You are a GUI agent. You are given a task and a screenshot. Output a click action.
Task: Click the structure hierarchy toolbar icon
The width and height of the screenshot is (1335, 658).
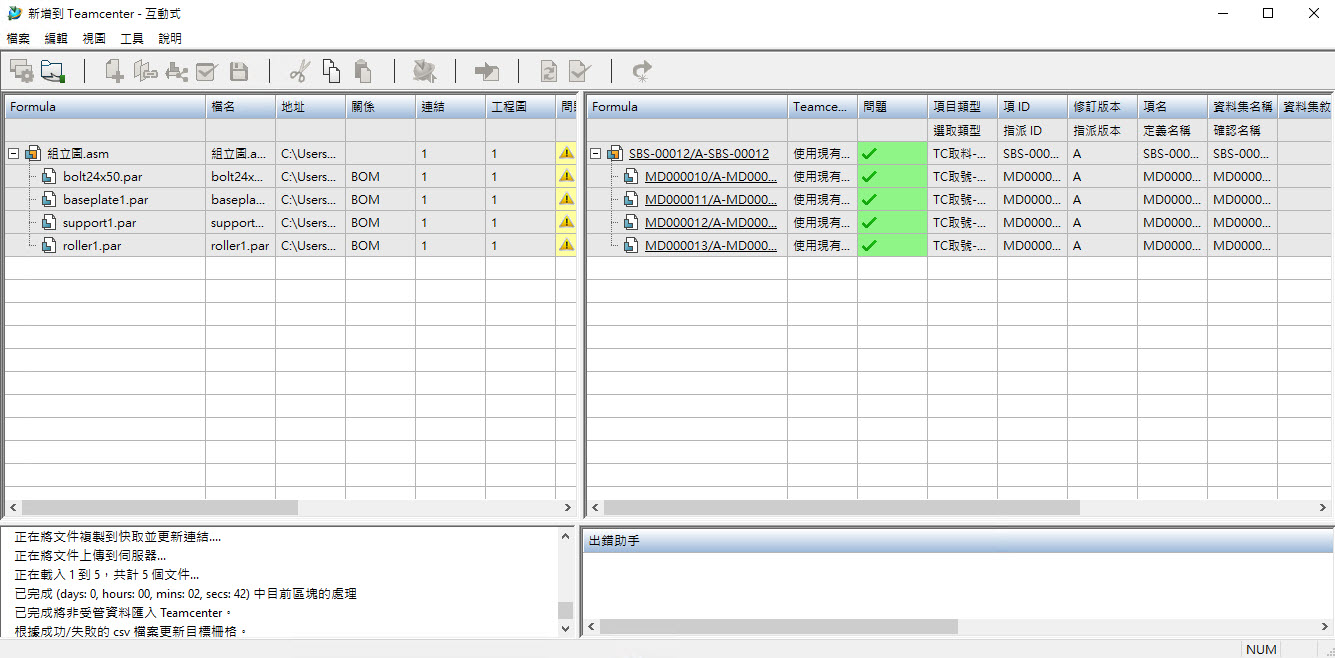coord(177,71)
